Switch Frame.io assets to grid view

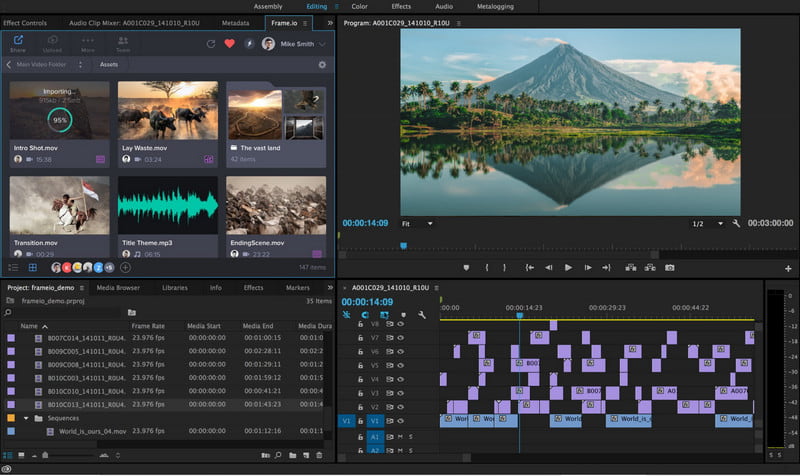click(x=33, y=267)
